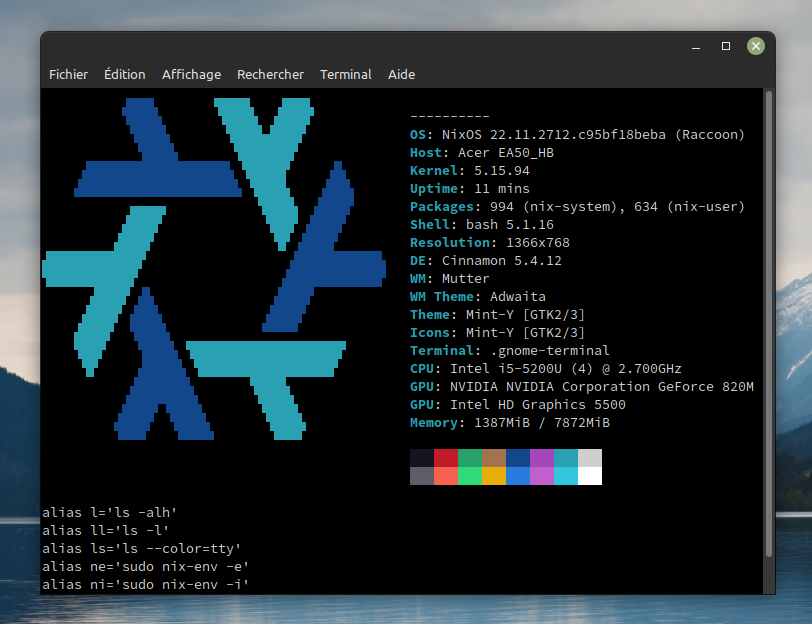Maximize the terminal window
Viewport: 812px width, 624px height.
pyautogui.click(x=726, y=46)
